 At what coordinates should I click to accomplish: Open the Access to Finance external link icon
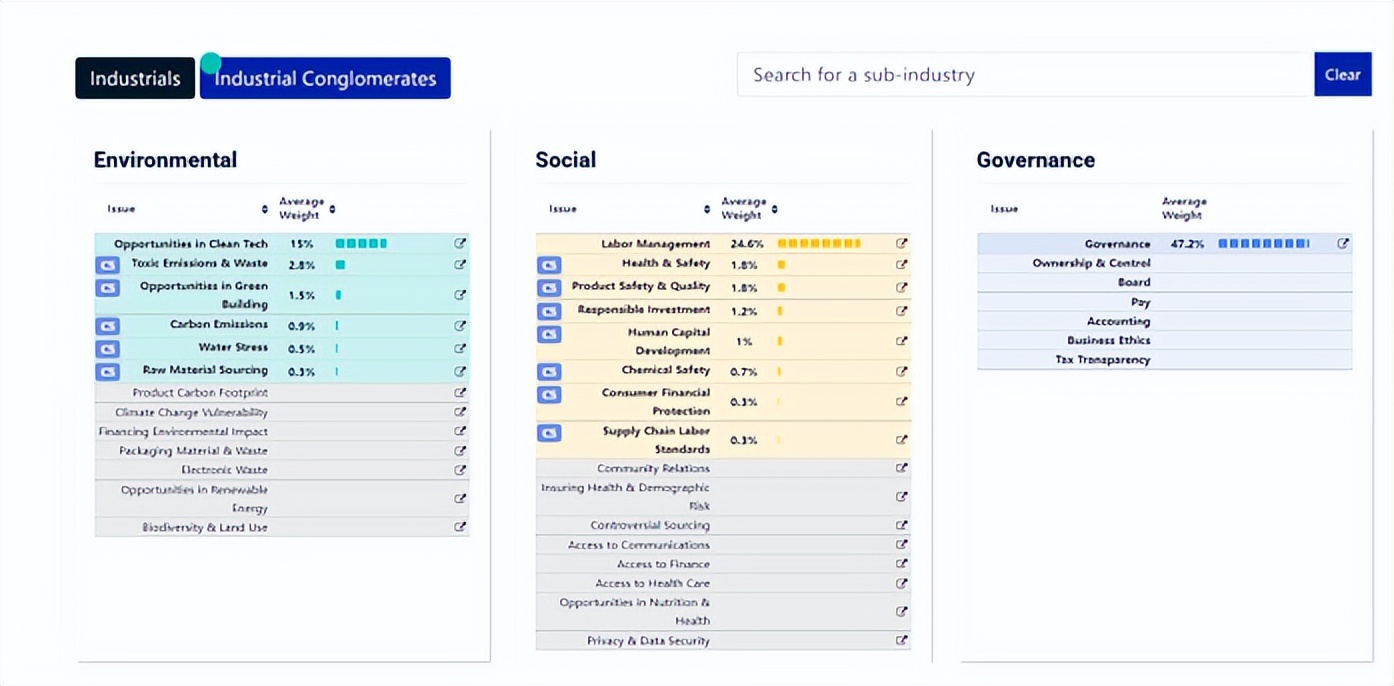pos(901,564)
